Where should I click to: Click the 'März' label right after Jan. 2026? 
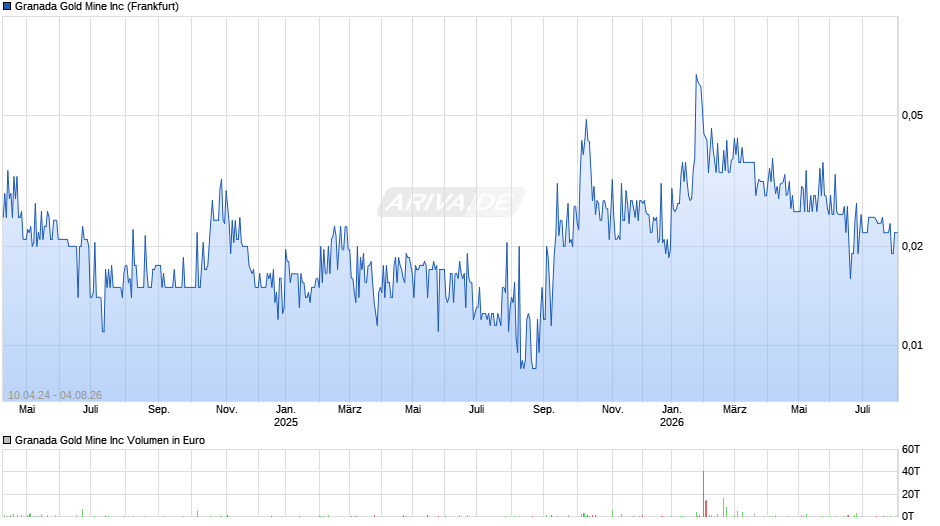tap(734, 410)
